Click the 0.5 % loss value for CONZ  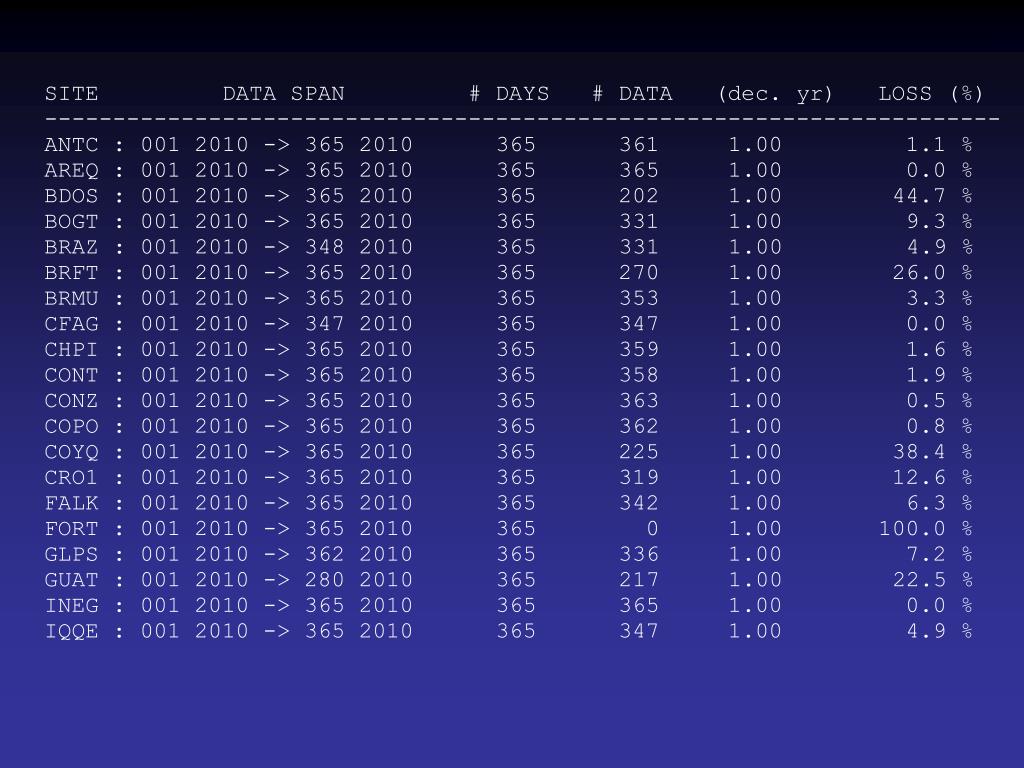[x=940, y=400]
